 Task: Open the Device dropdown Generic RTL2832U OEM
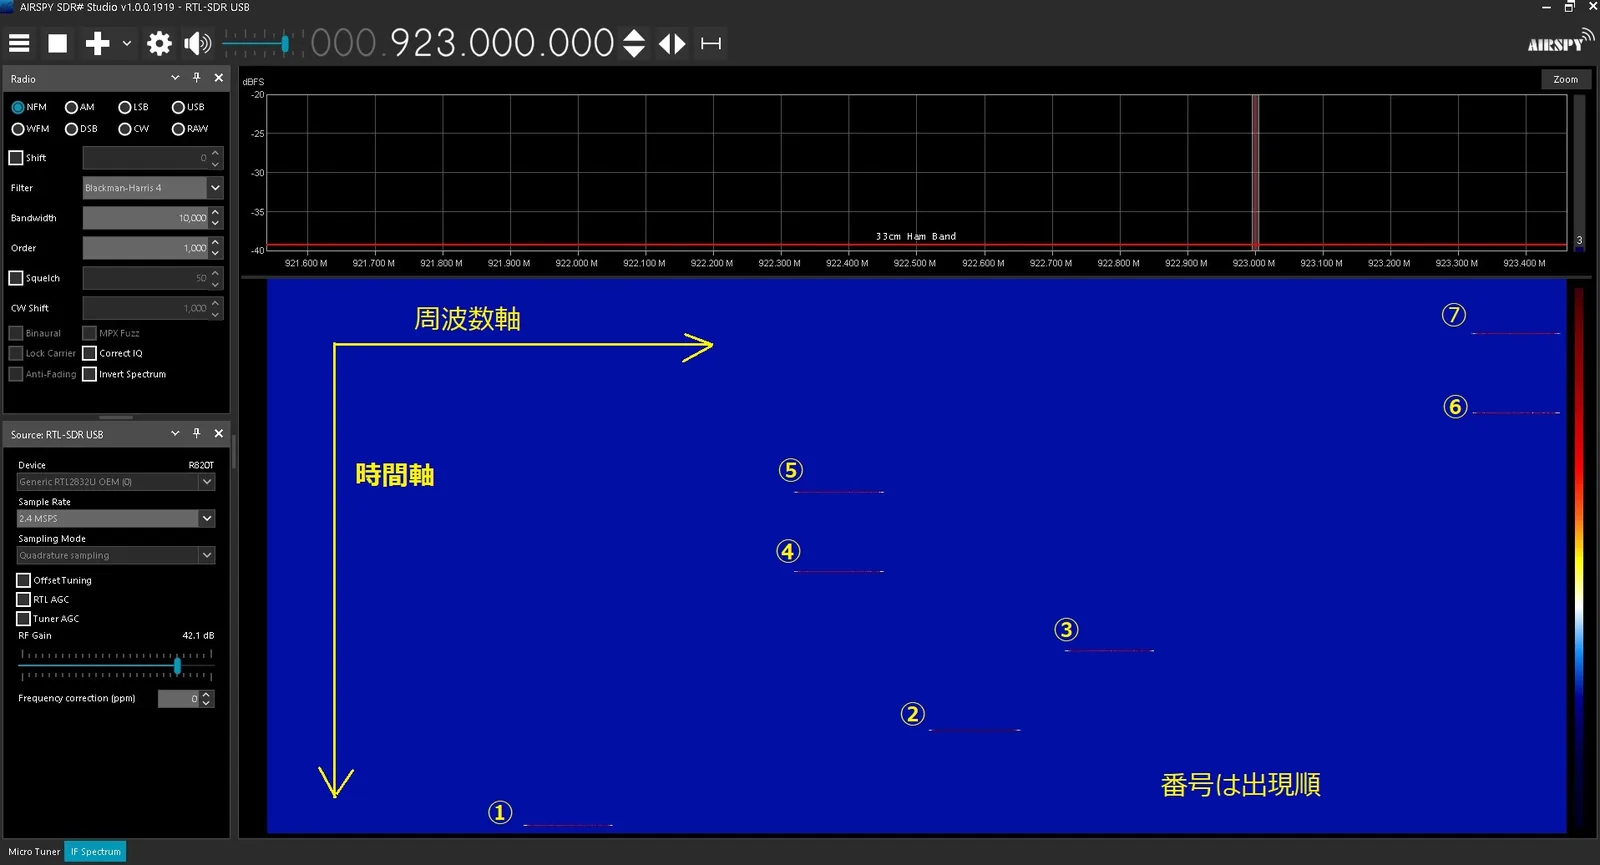(x=116, y=482)
